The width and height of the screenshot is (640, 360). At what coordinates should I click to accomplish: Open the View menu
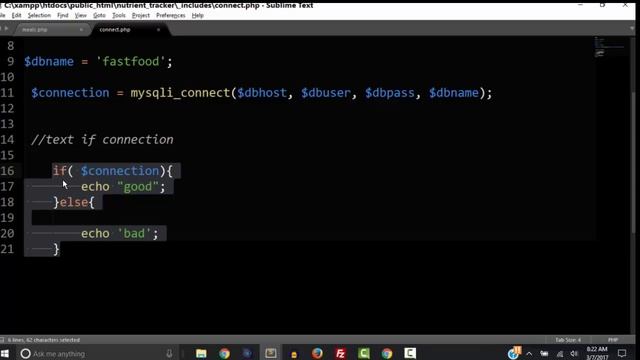click(80, 16)
